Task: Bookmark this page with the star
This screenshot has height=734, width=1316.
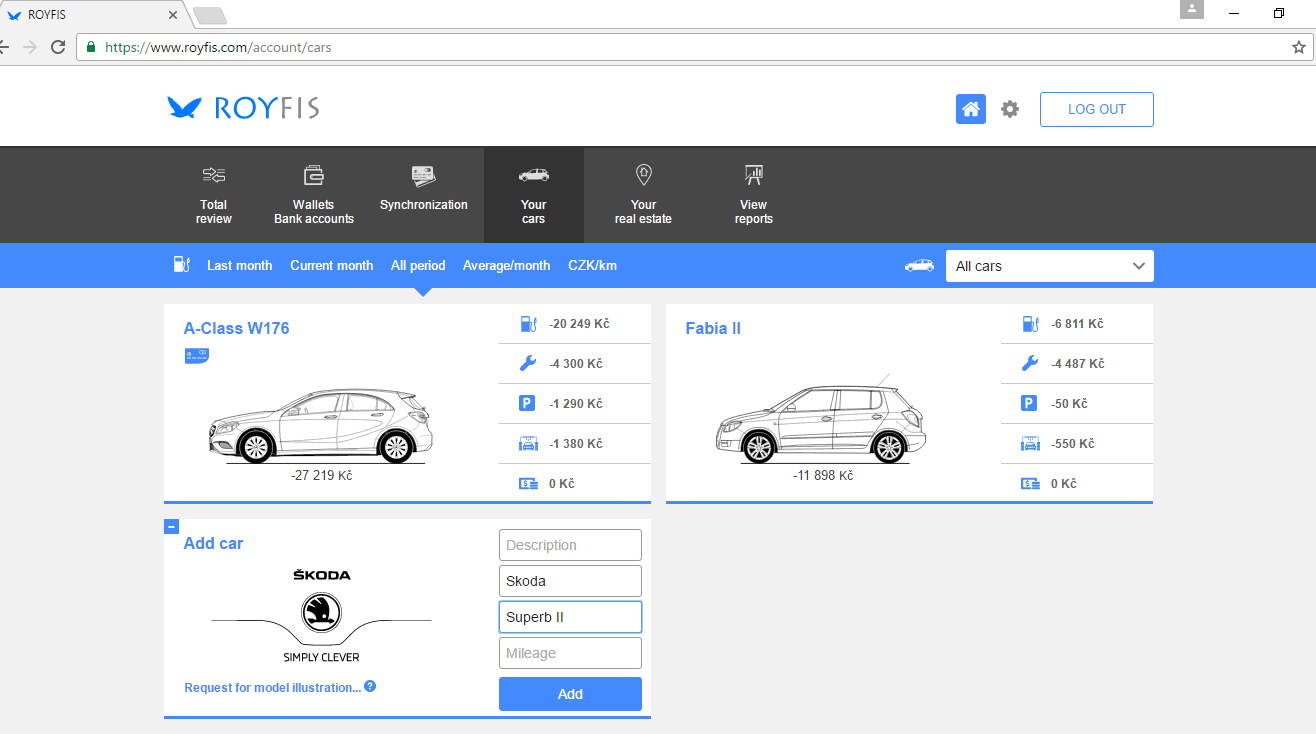Action: 1299,47
